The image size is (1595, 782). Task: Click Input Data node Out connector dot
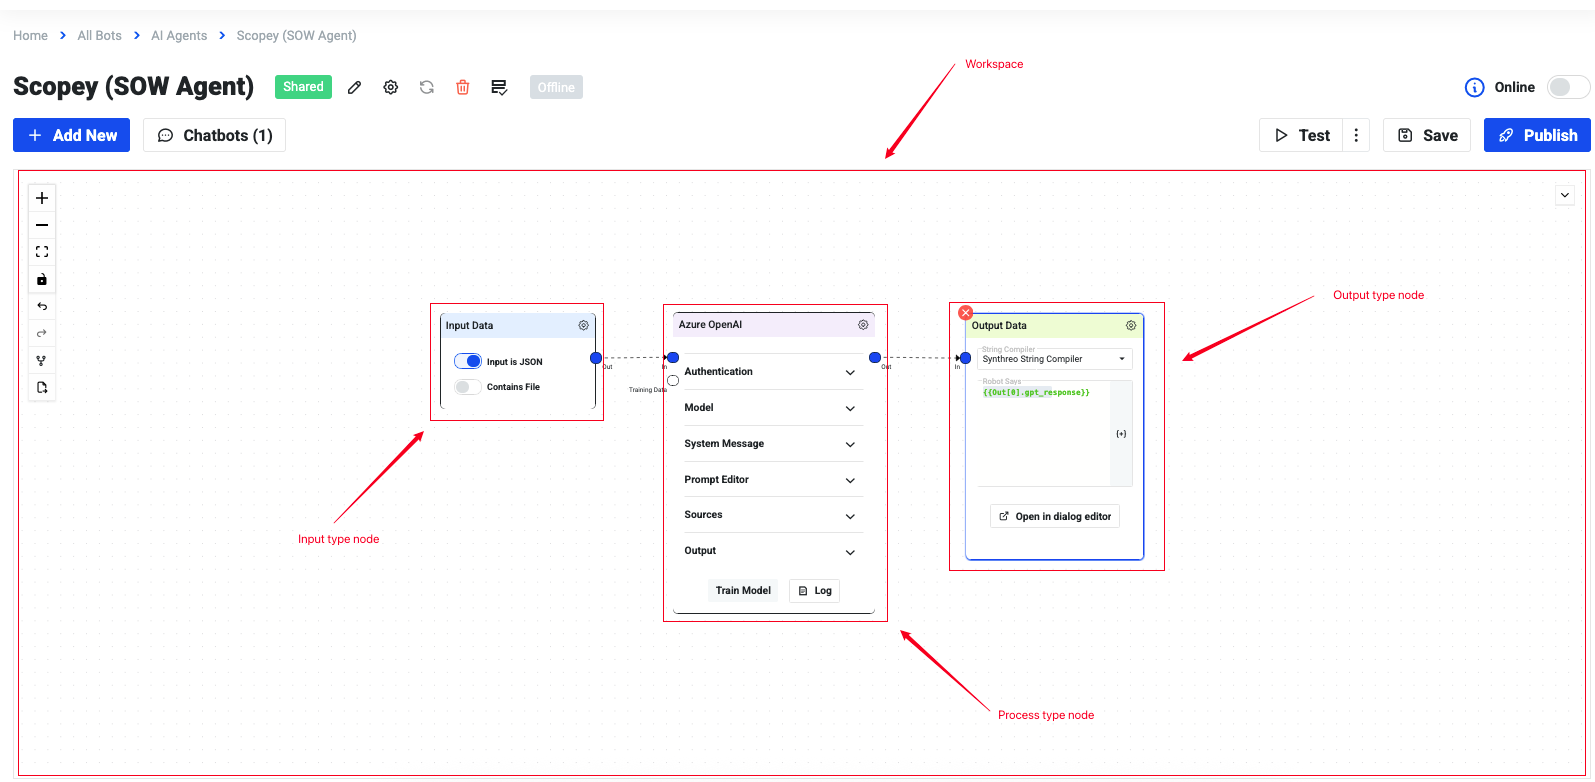tap(596, 357)
